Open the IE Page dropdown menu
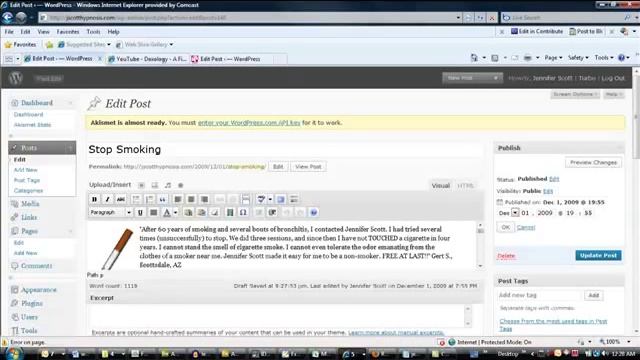 (x=553, y=58)
